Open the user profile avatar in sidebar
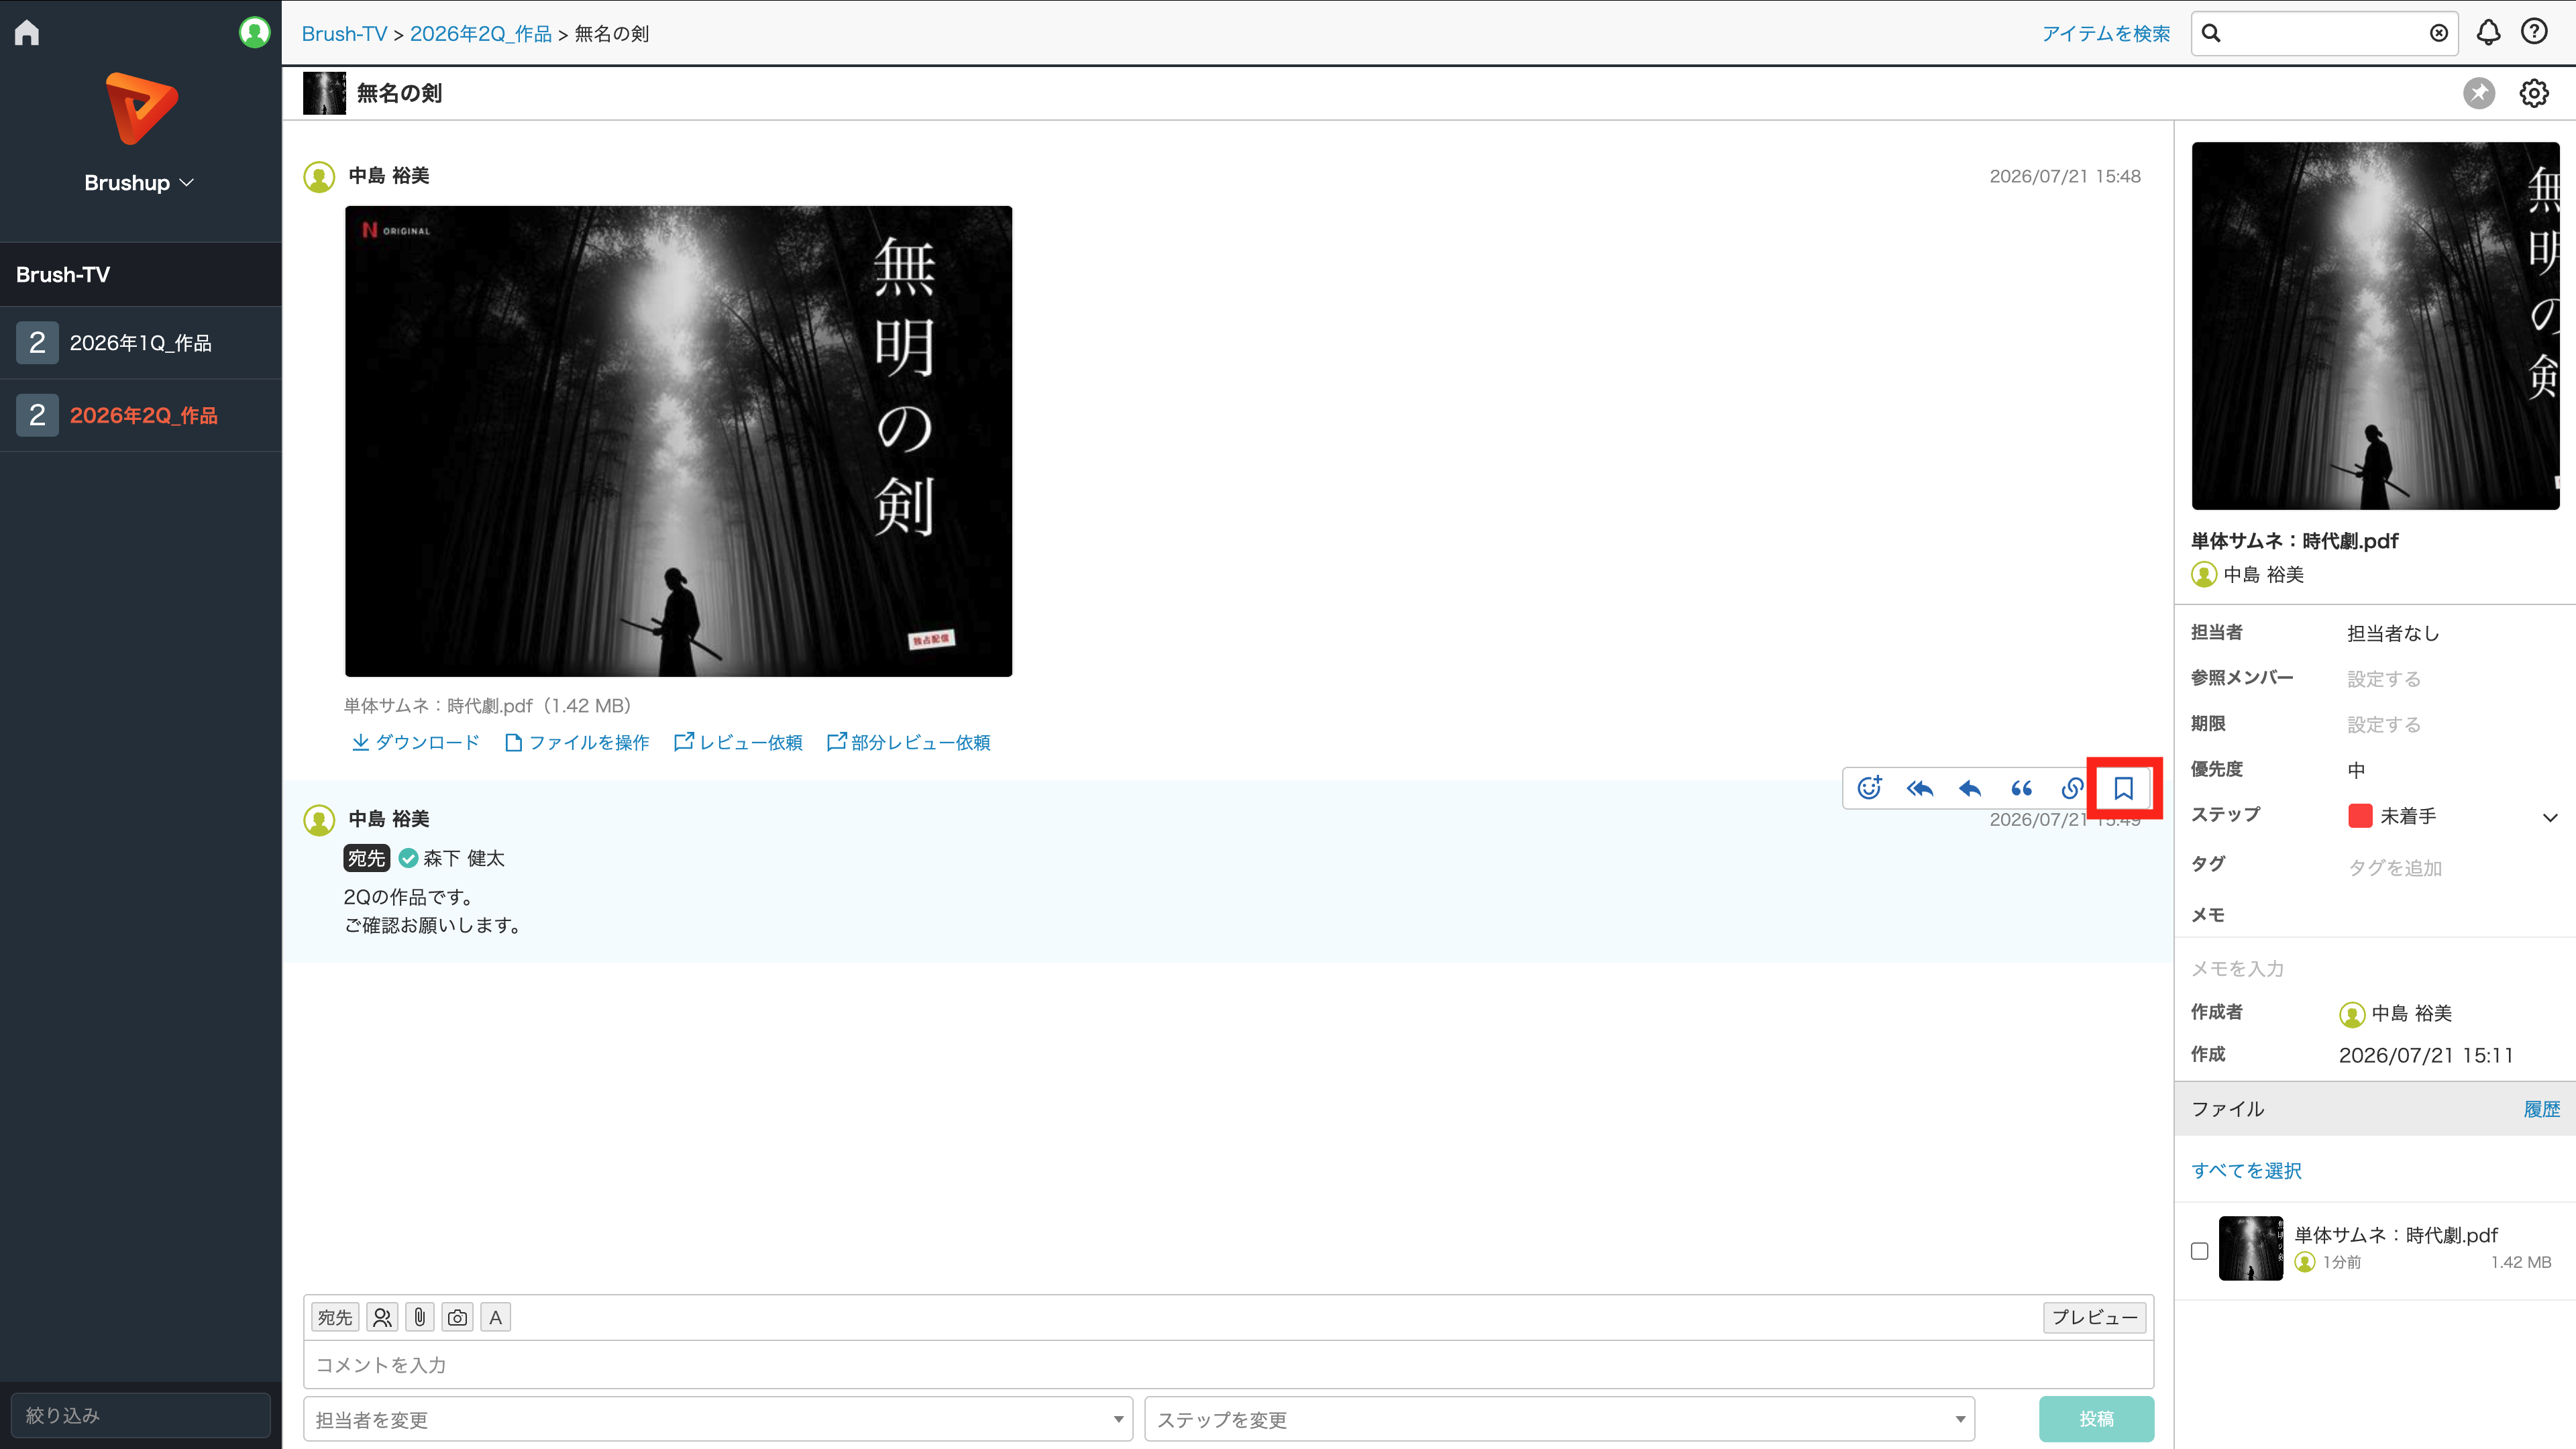2576x1449 pixels. point(254,33)
